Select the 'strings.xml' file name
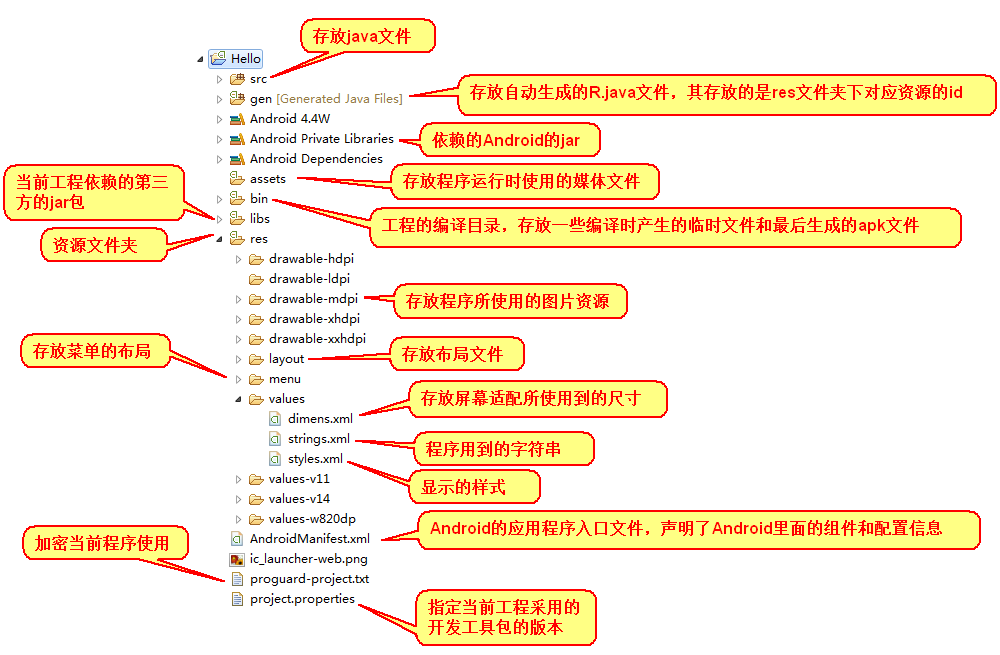The width and height of the screenshot is (1000, 655). (x=318, y=439)
